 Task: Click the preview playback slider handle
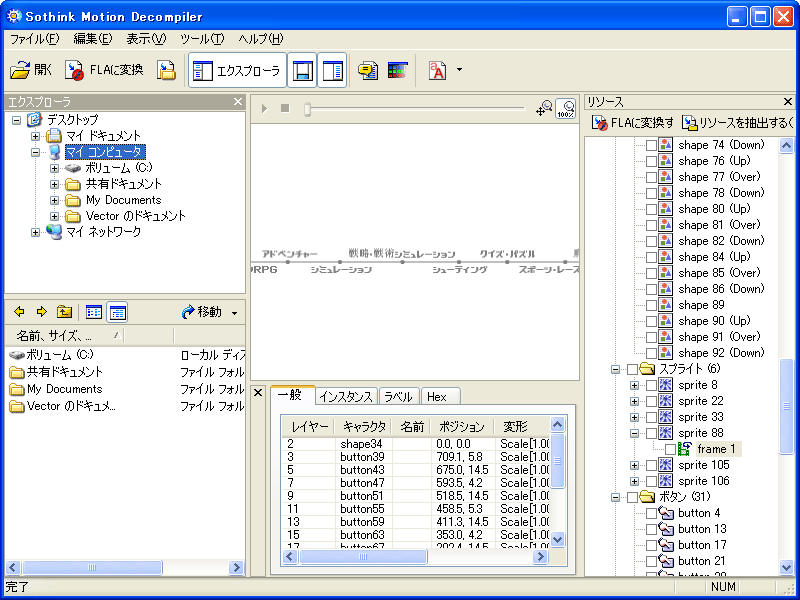pyautogui.click(x=307, y=109)
